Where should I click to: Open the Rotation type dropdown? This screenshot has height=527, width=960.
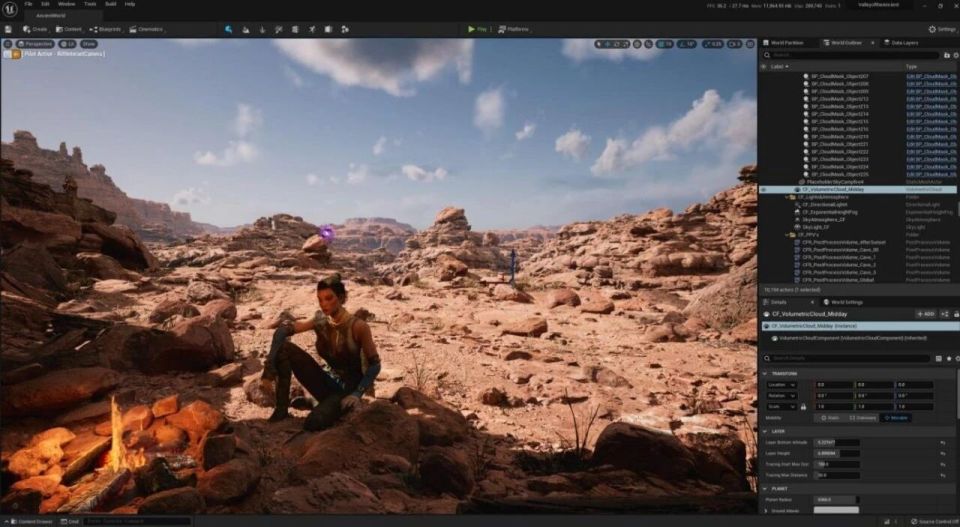click(x=781, y=396)
